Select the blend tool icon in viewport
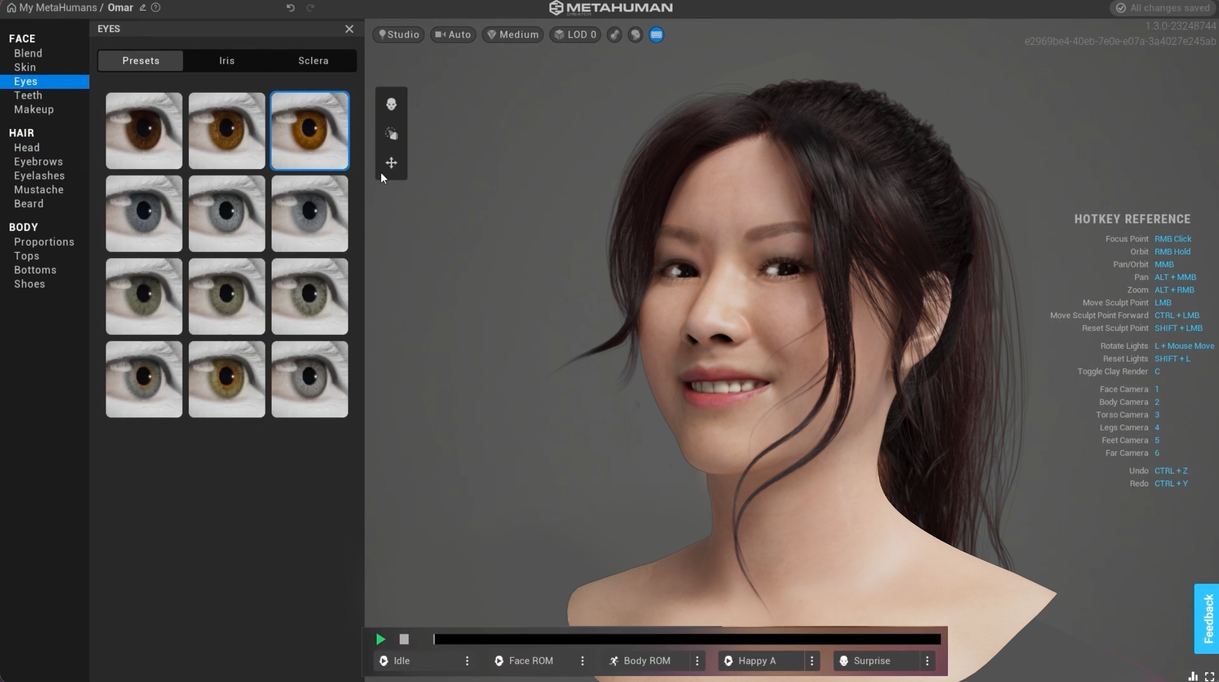The image size is (1219, 682). point(391,133)
